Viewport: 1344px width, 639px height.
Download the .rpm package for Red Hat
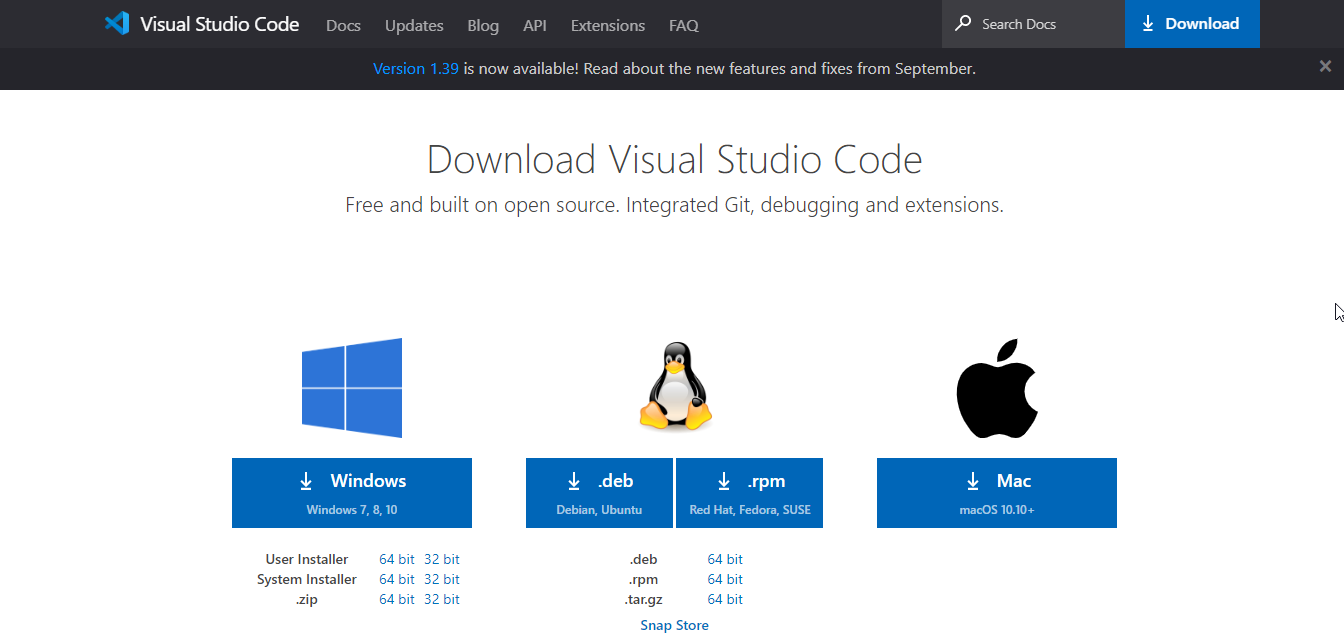coord(750,493)
